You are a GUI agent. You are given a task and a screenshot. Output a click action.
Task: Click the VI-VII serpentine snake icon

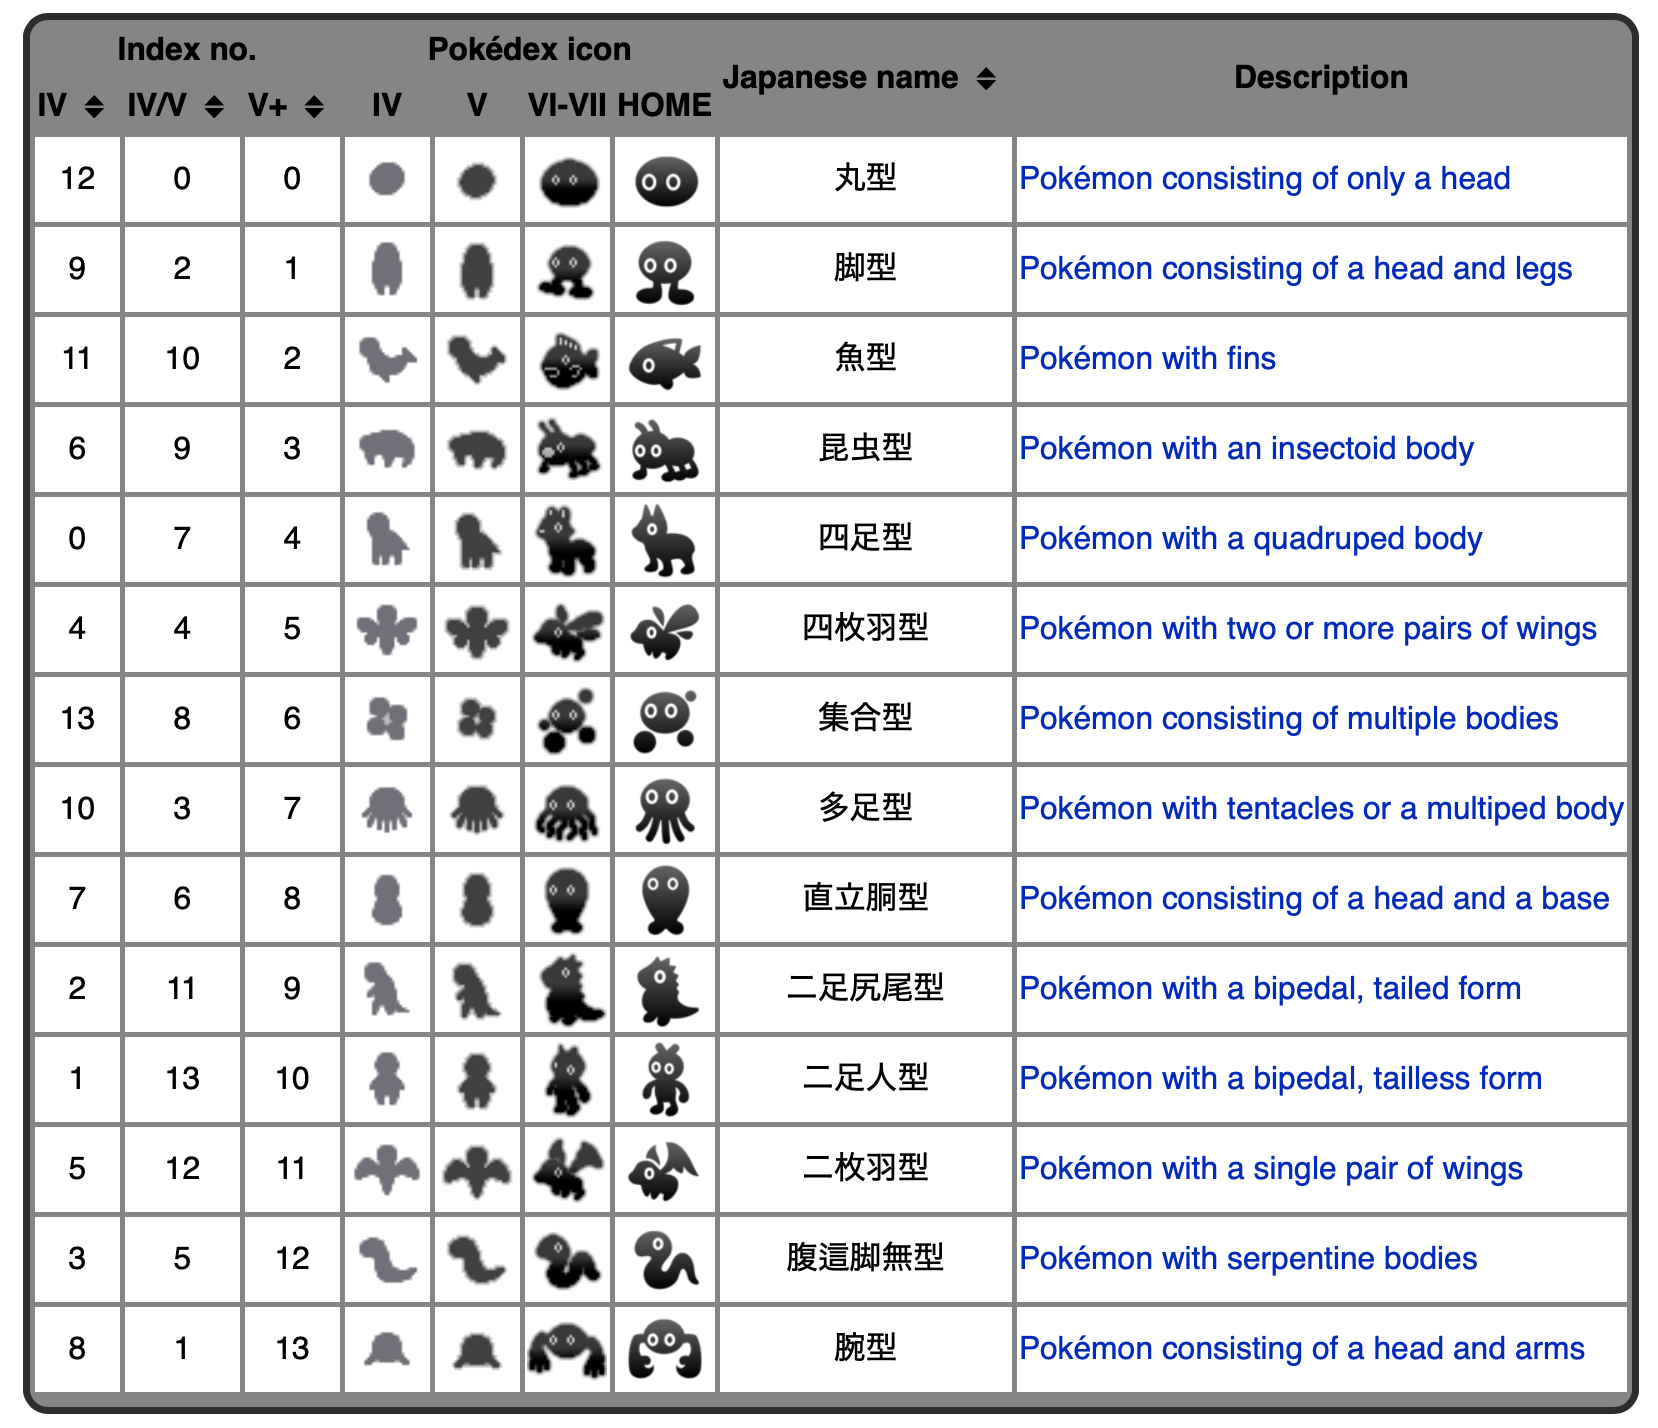(567, 1259)
